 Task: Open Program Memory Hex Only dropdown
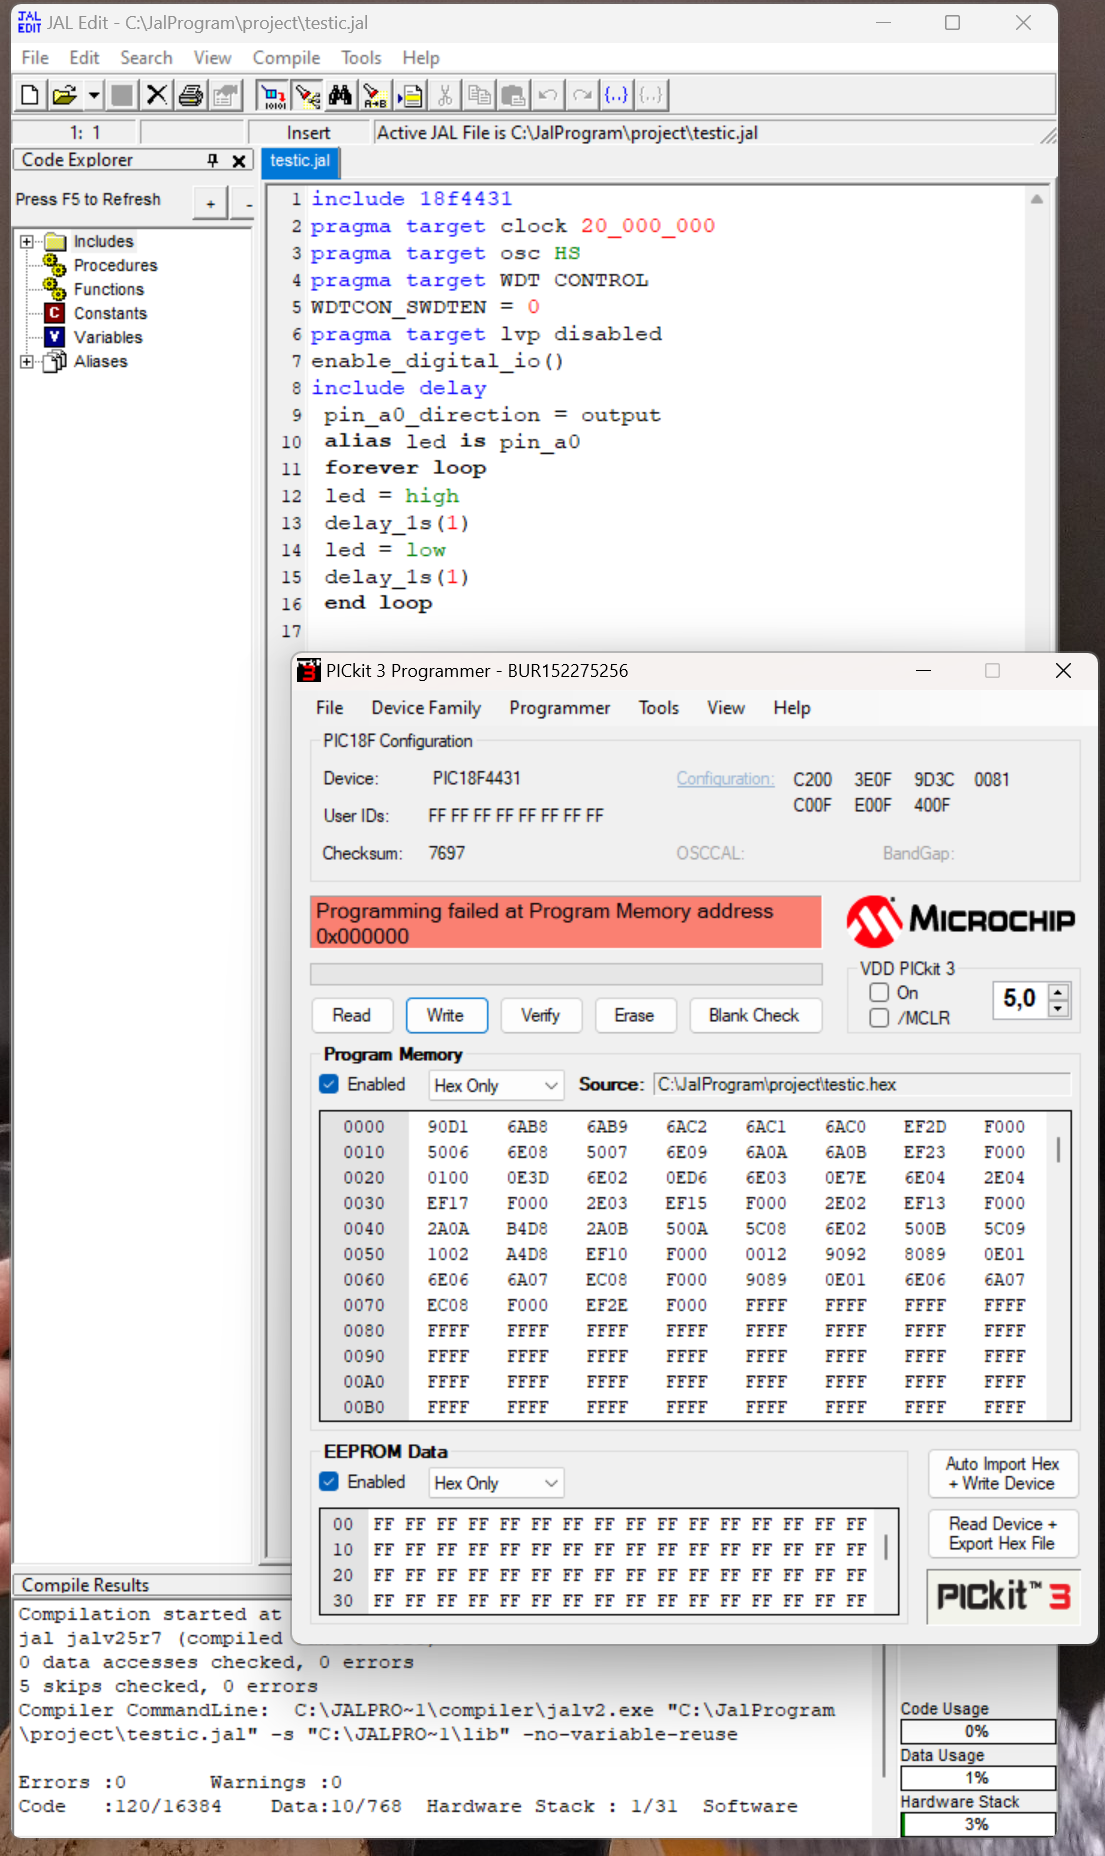coord(497,1086)
